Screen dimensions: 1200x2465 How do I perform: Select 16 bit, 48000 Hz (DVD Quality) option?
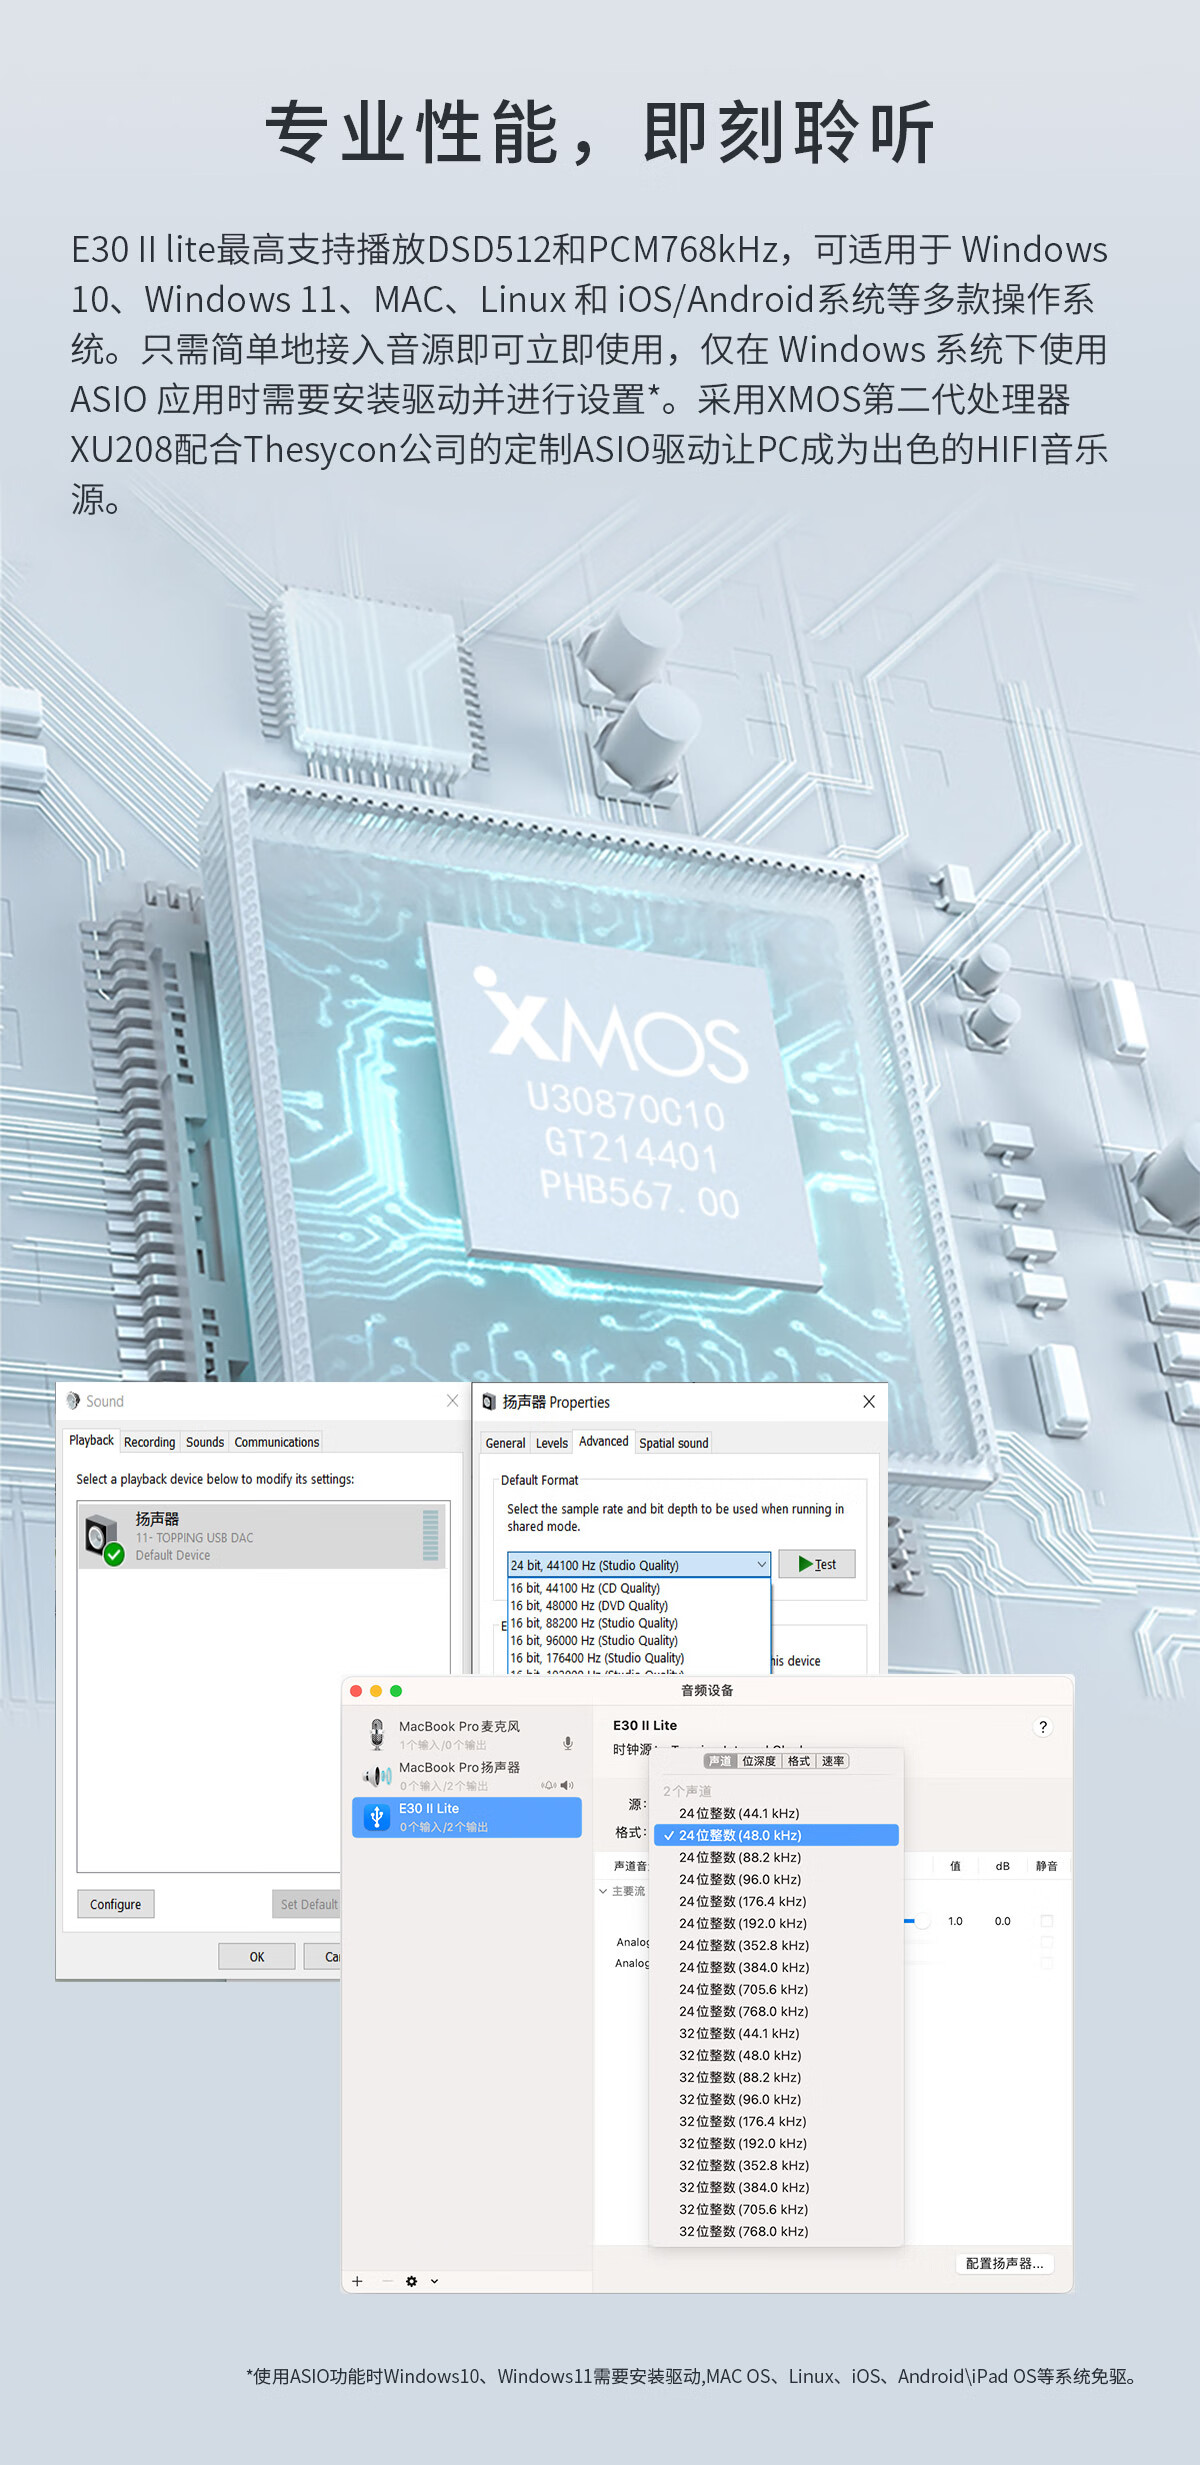point(589,1606)
